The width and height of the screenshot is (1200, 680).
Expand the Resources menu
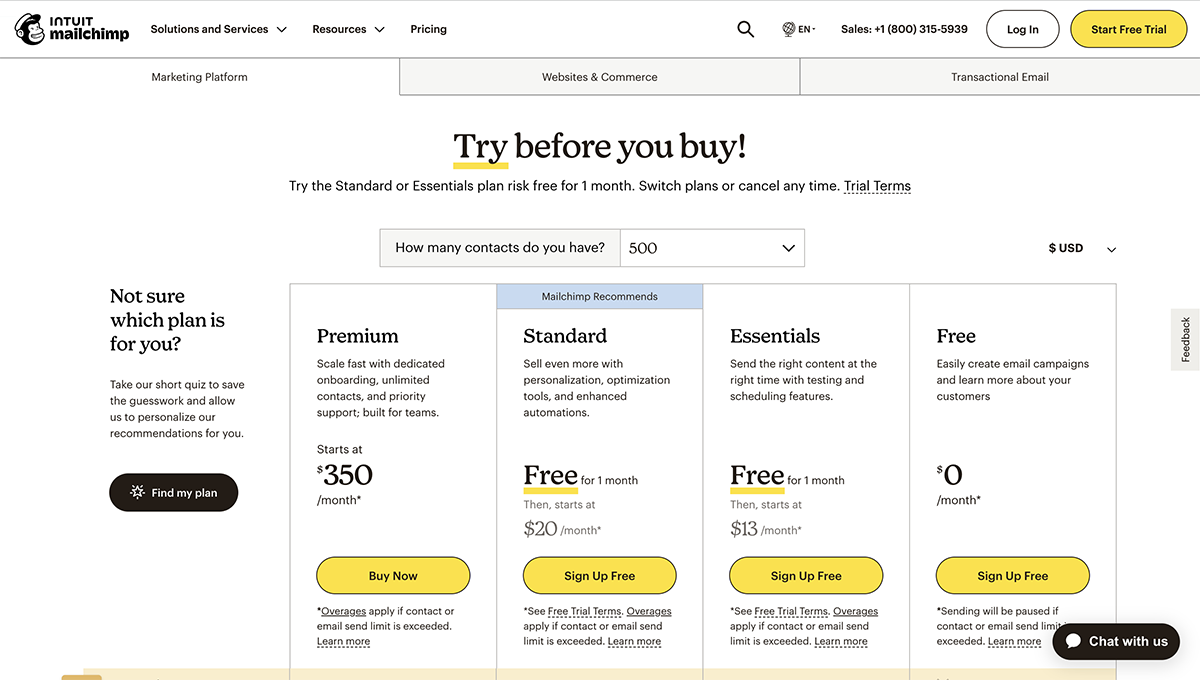click(x=348, y=29)
